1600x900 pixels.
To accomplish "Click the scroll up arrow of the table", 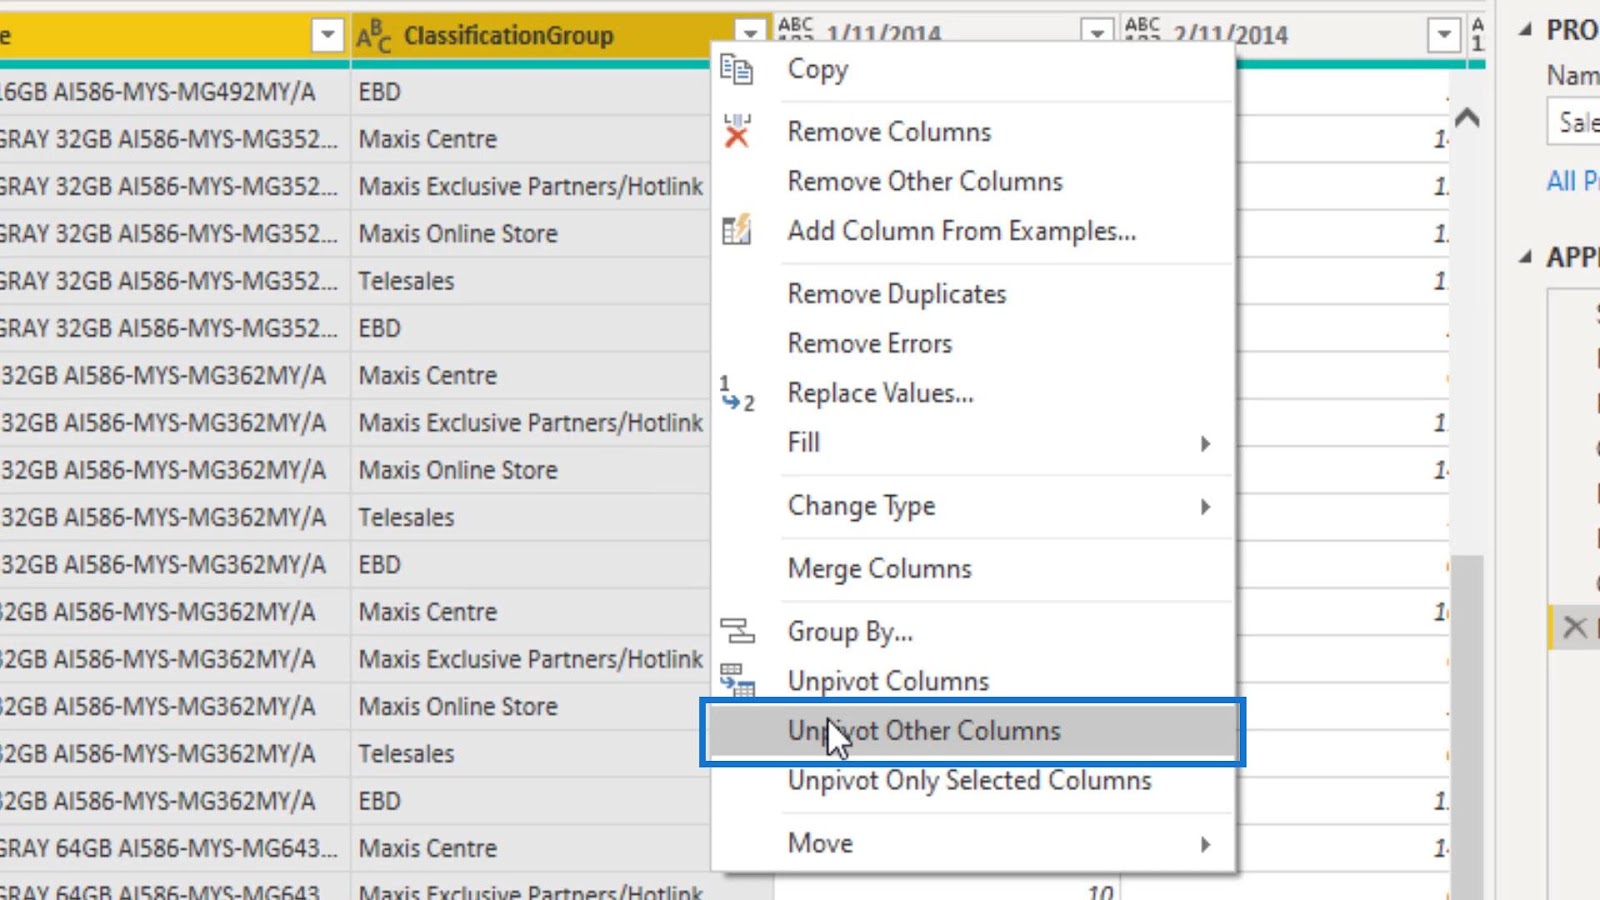I will pos(1467,118).
